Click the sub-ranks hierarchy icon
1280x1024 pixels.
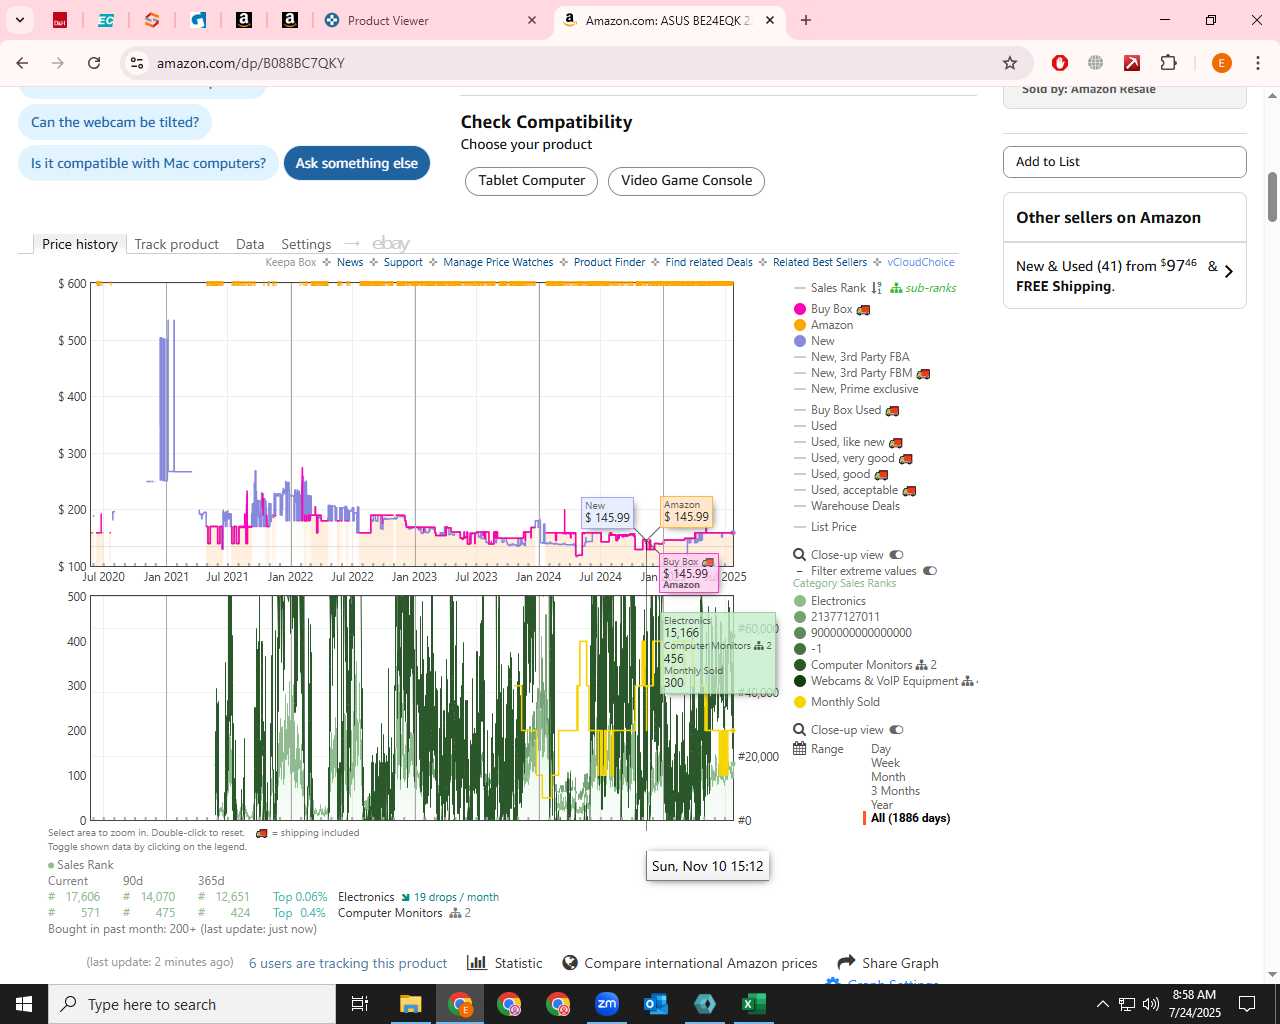pos(896,288)
